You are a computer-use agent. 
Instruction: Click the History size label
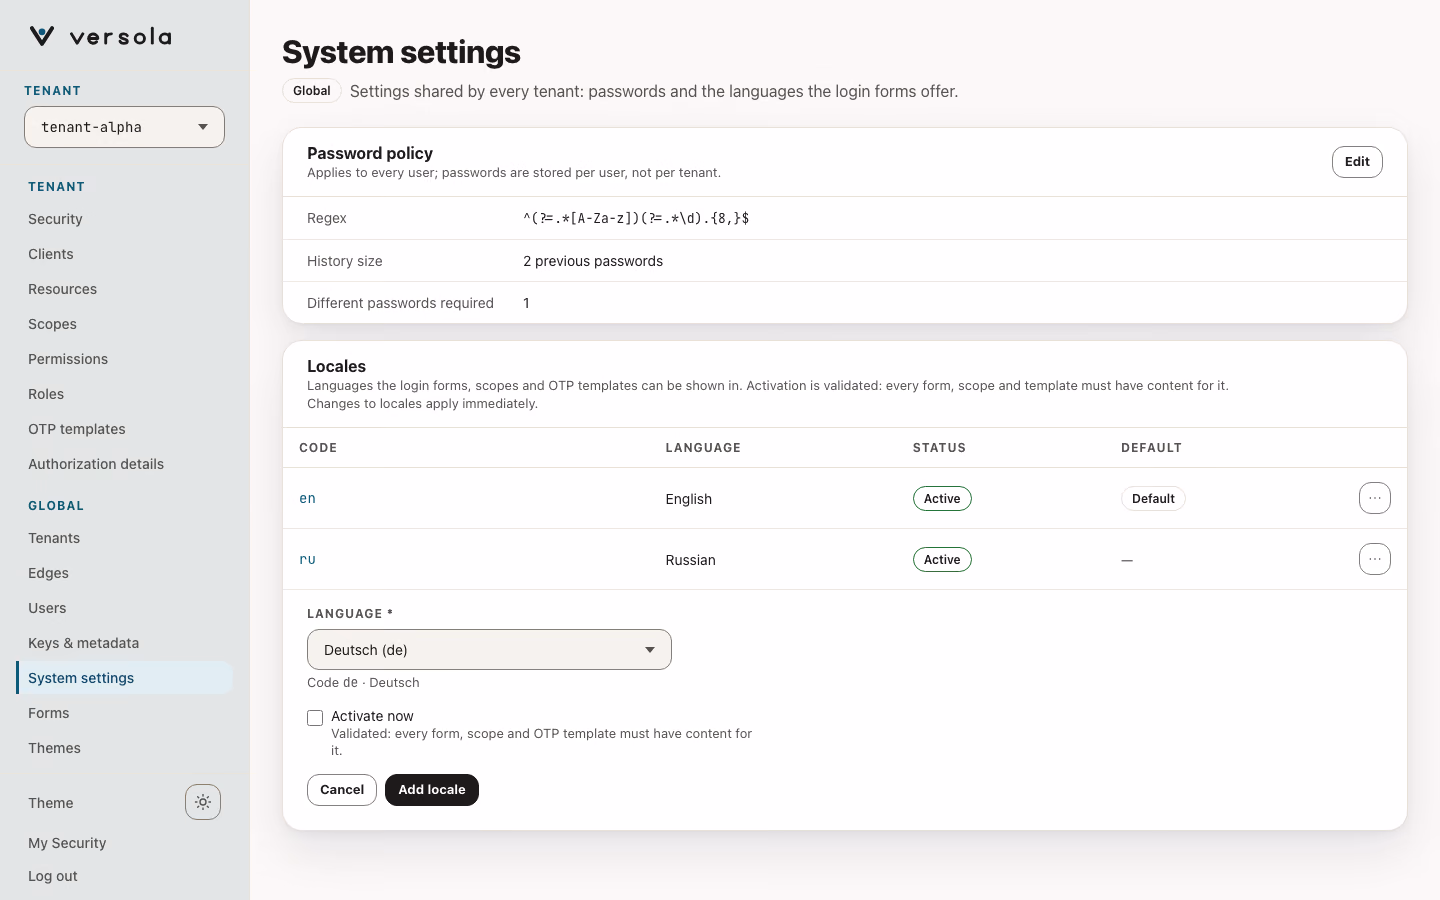[x=345, y=261]
